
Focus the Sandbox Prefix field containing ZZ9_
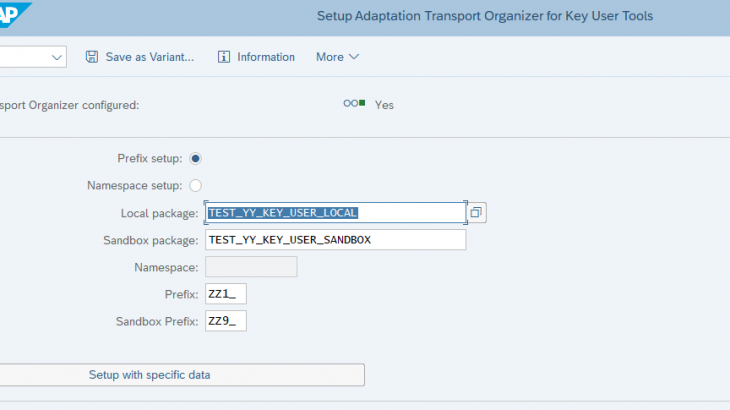coord(226,321)
